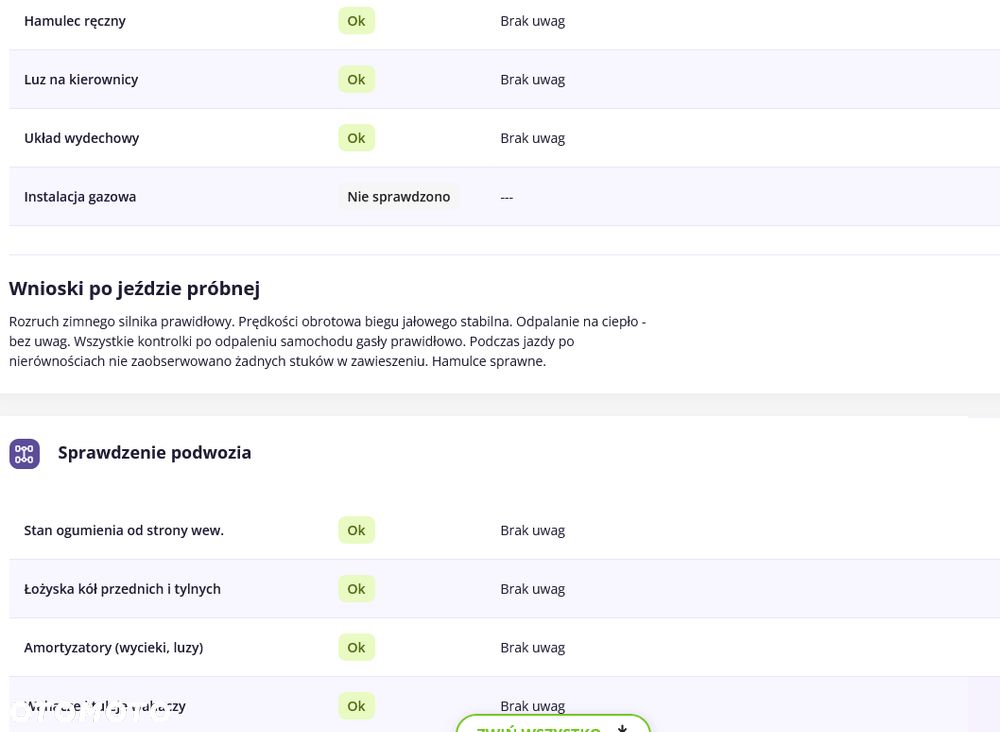Click the purple chassis inspection icon

24,453
